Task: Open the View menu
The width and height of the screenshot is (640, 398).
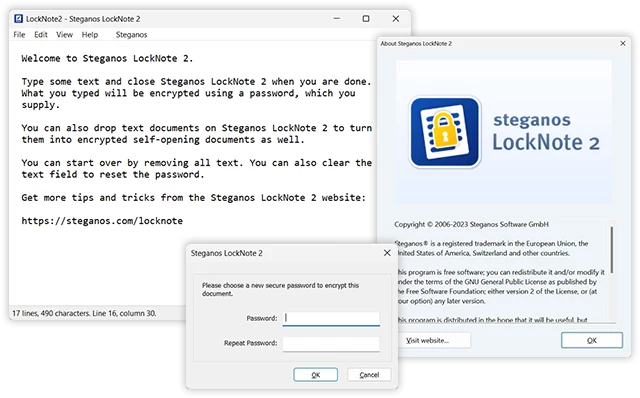Action: [64, 35]
